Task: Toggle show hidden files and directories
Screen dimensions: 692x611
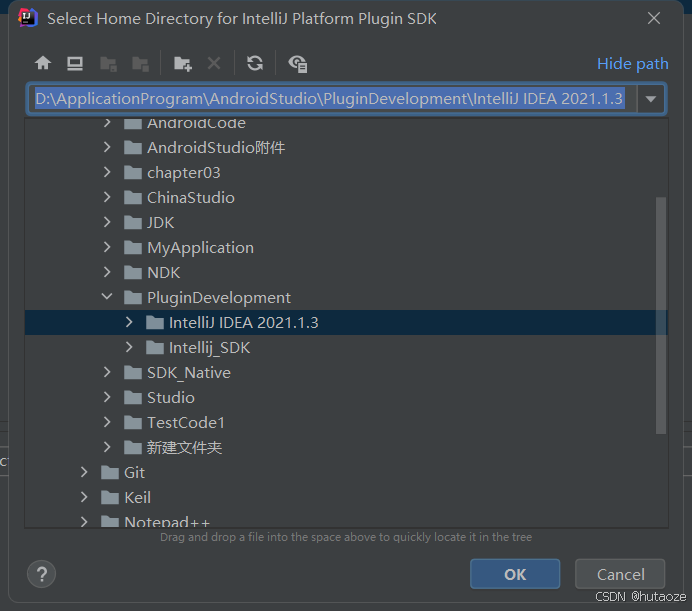Action: click(298, 64)
